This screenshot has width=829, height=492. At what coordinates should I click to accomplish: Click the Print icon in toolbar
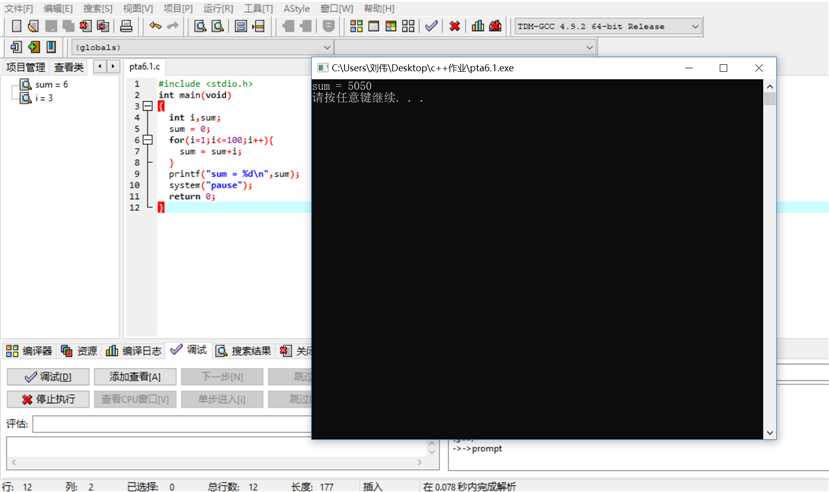126,26
